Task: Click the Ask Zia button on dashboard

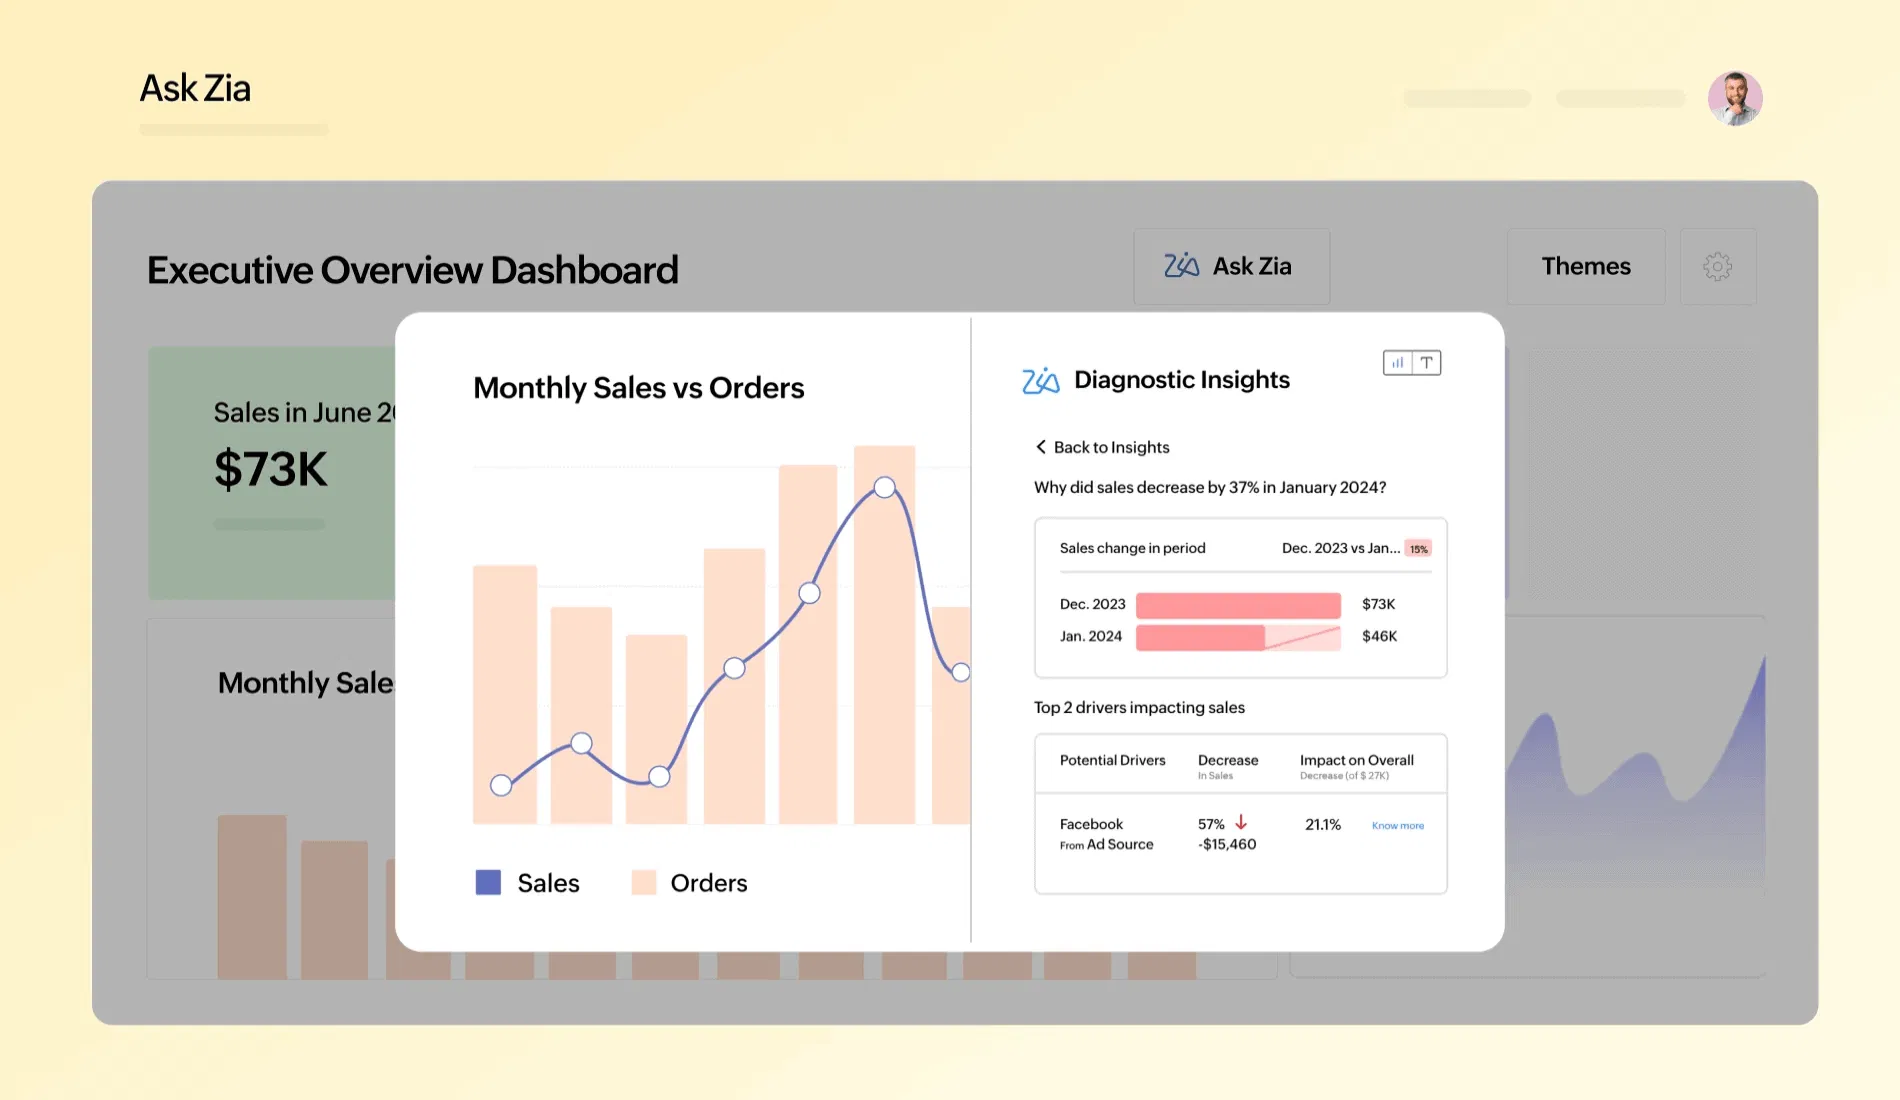Action: coord(1231,267)
